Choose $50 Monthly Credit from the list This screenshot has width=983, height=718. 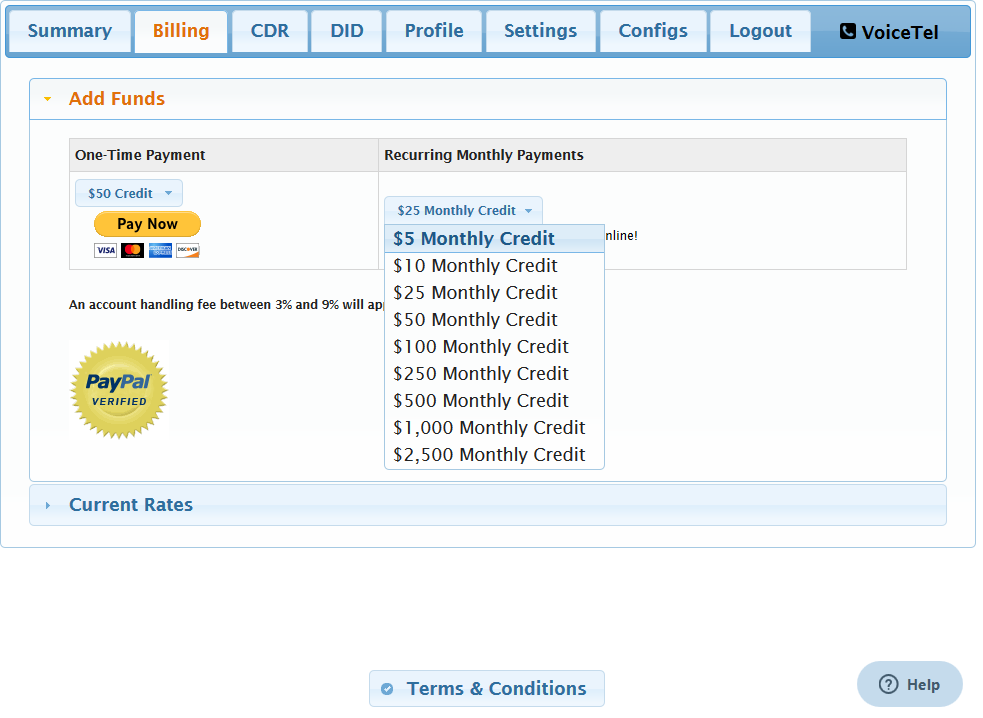(494, 320)
